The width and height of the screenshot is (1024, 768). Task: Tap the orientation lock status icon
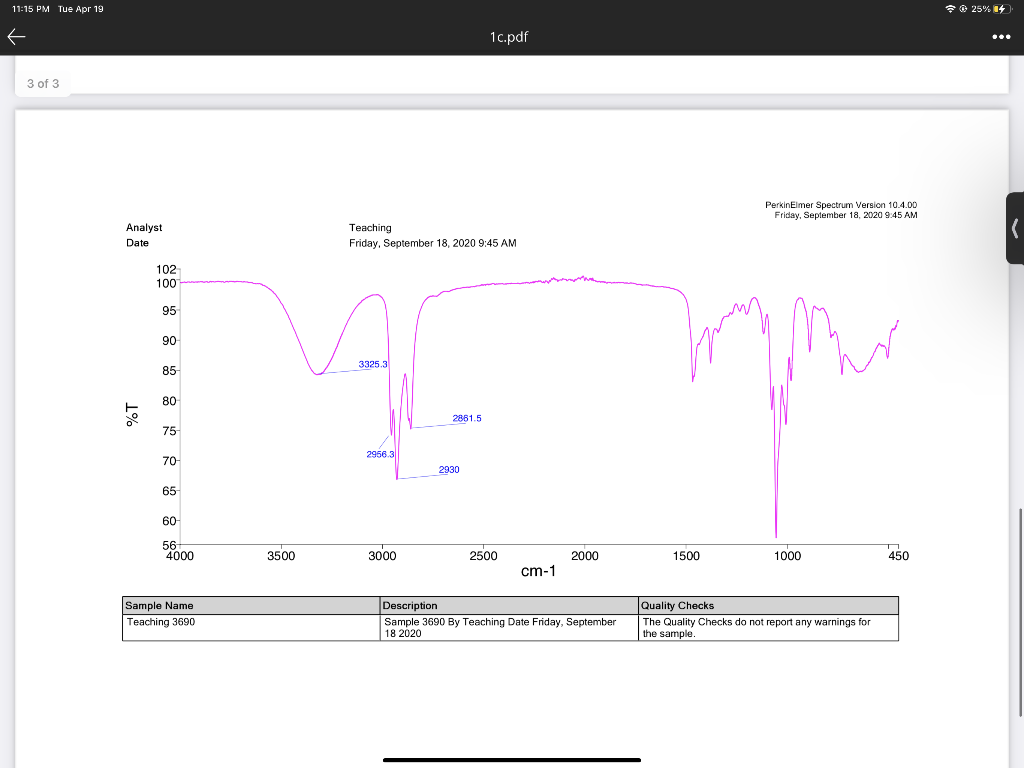(x=963, y=8)
